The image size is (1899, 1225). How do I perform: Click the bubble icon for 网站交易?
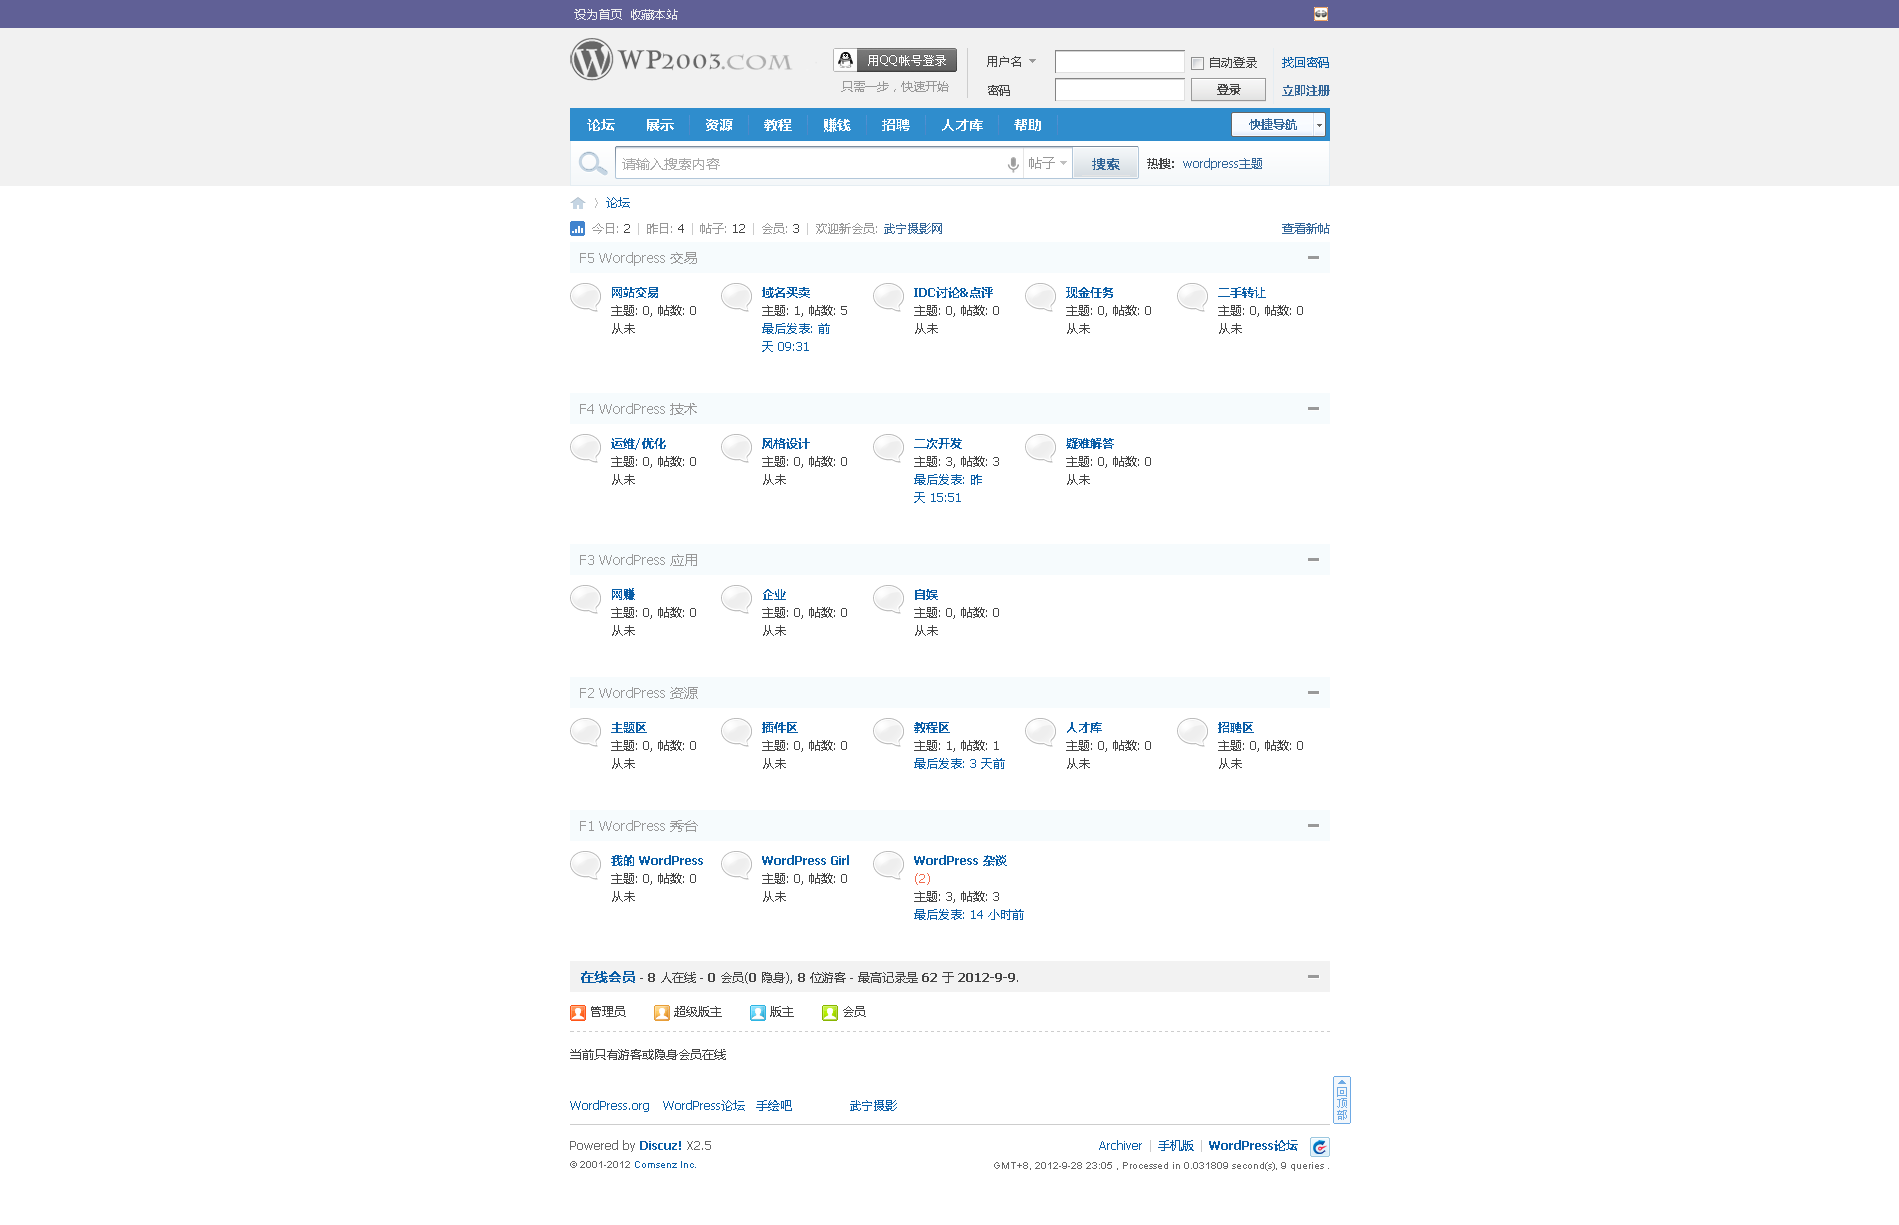point(585,297)
